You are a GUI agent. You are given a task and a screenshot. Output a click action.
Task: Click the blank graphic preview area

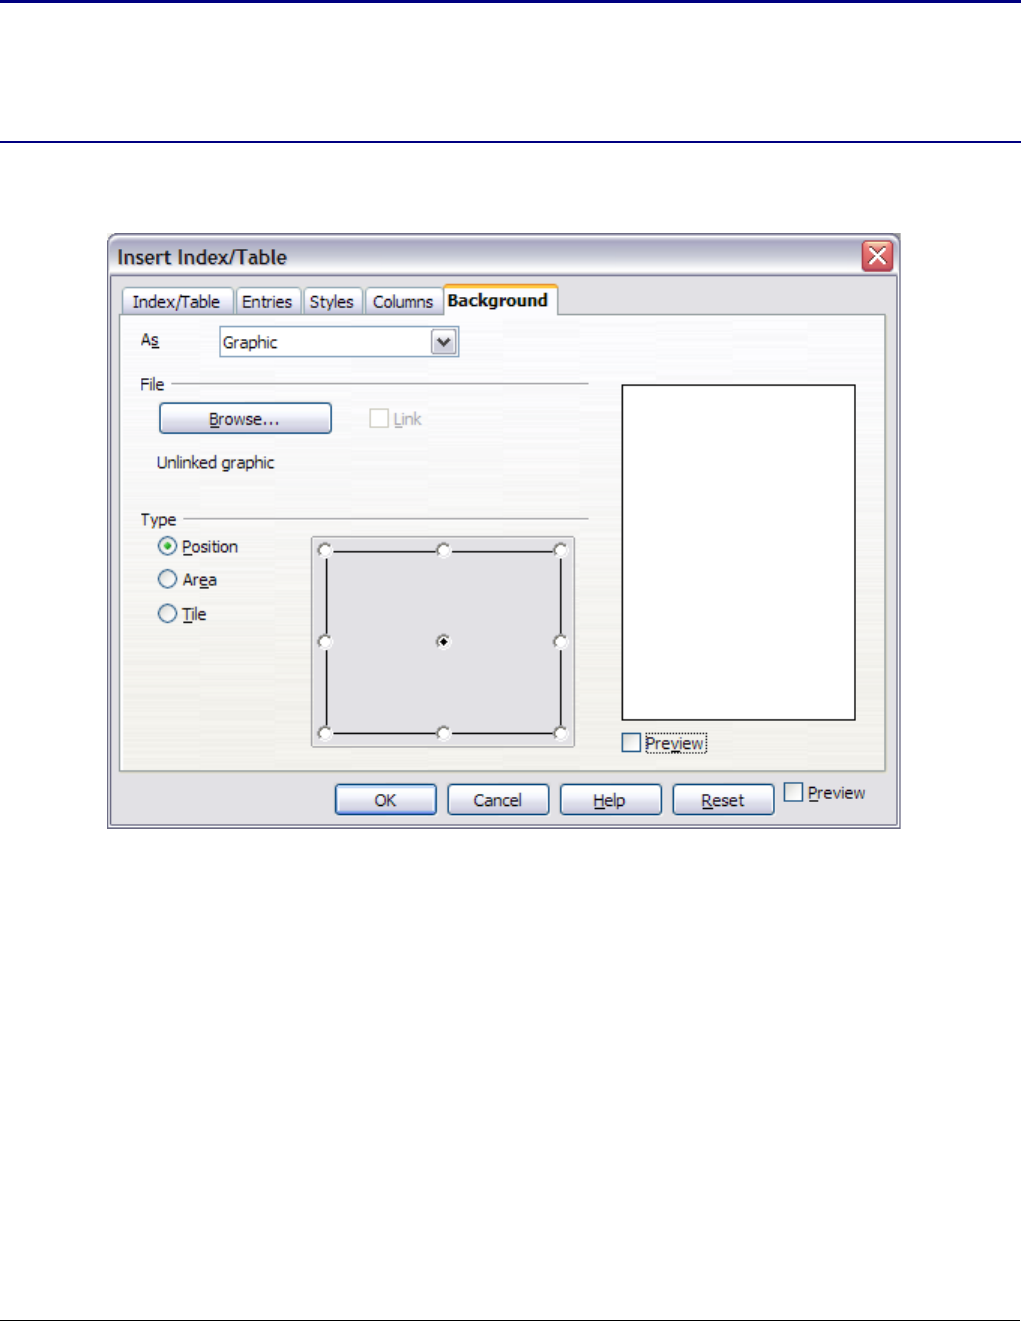coord(739,552)
